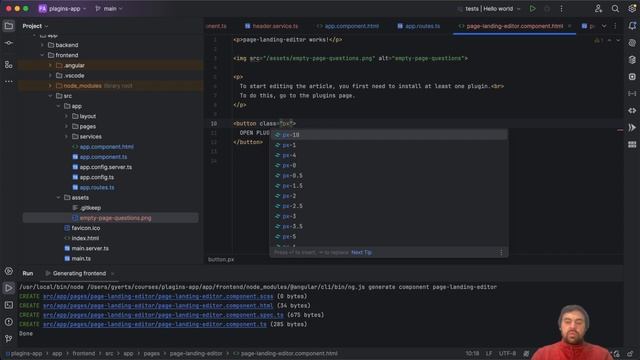The width and height of the screenshot is (640, 360).
Task: Run the tests | Hello world configuration
Action: click(533, 9)
